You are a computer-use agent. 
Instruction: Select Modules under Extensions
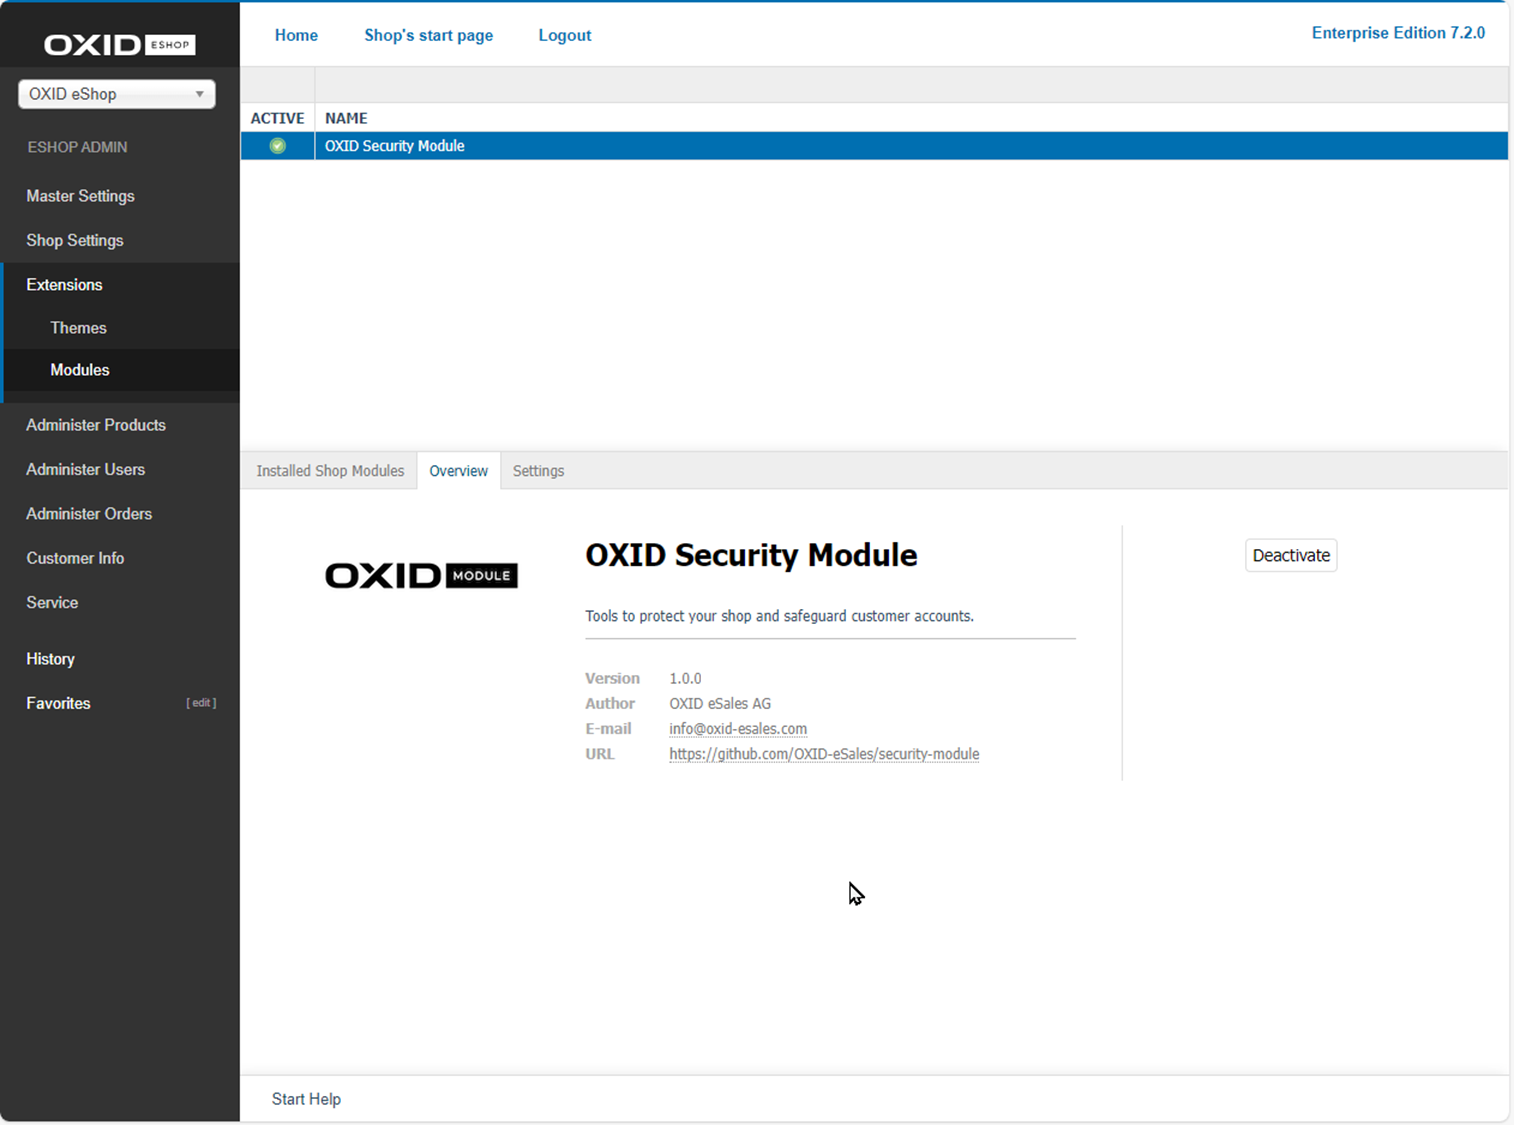tap(80, 370)
